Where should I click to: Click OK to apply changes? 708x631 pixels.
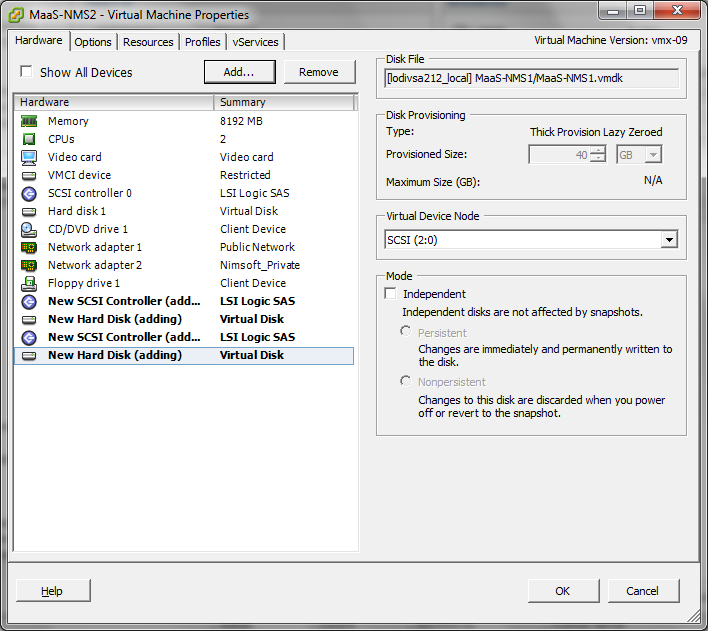click(563, 591)
